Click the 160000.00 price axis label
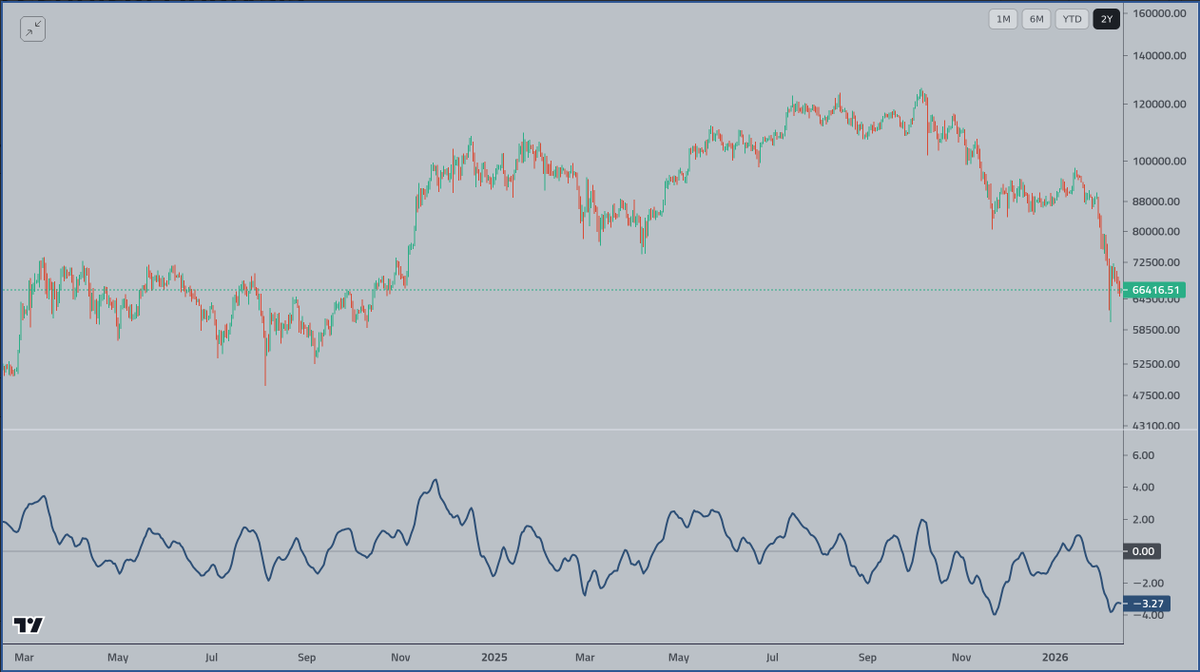The width and height of the screenshot is (1200, 672). click(x=1160, y=13)
